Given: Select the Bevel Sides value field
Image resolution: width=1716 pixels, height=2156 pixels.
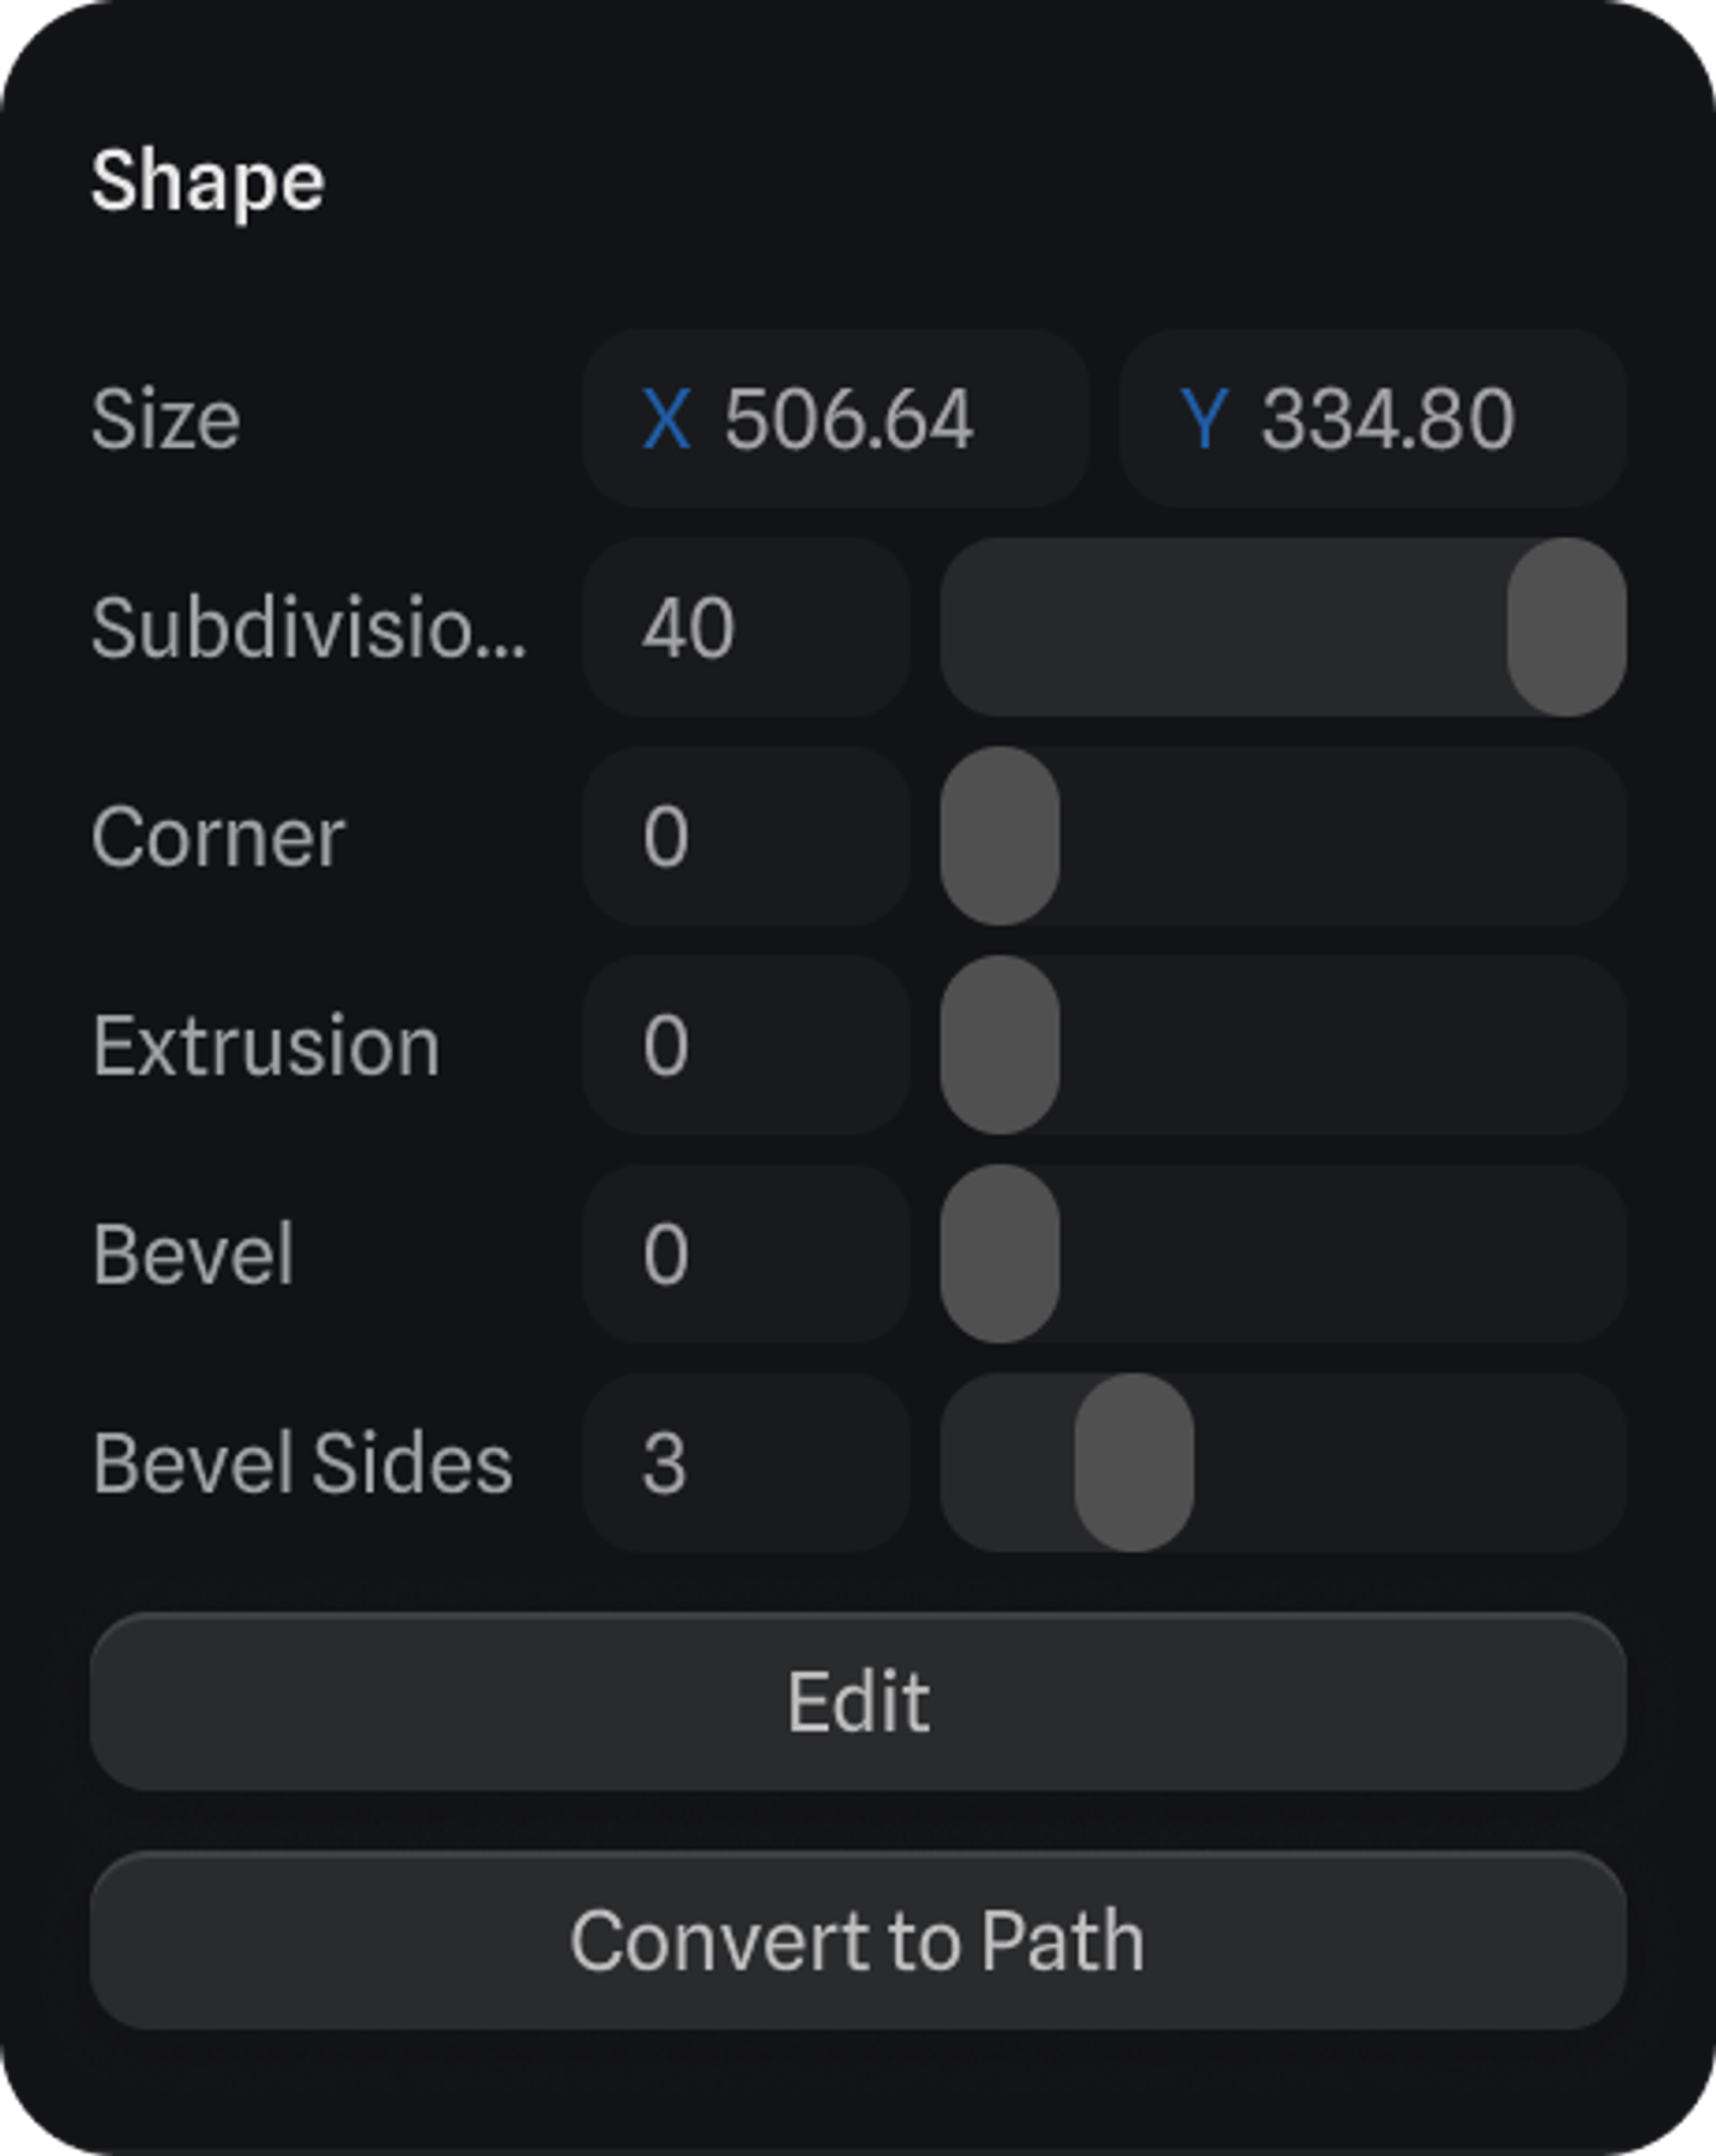Looking at the screenshot, I should [x=746, y=1463].
